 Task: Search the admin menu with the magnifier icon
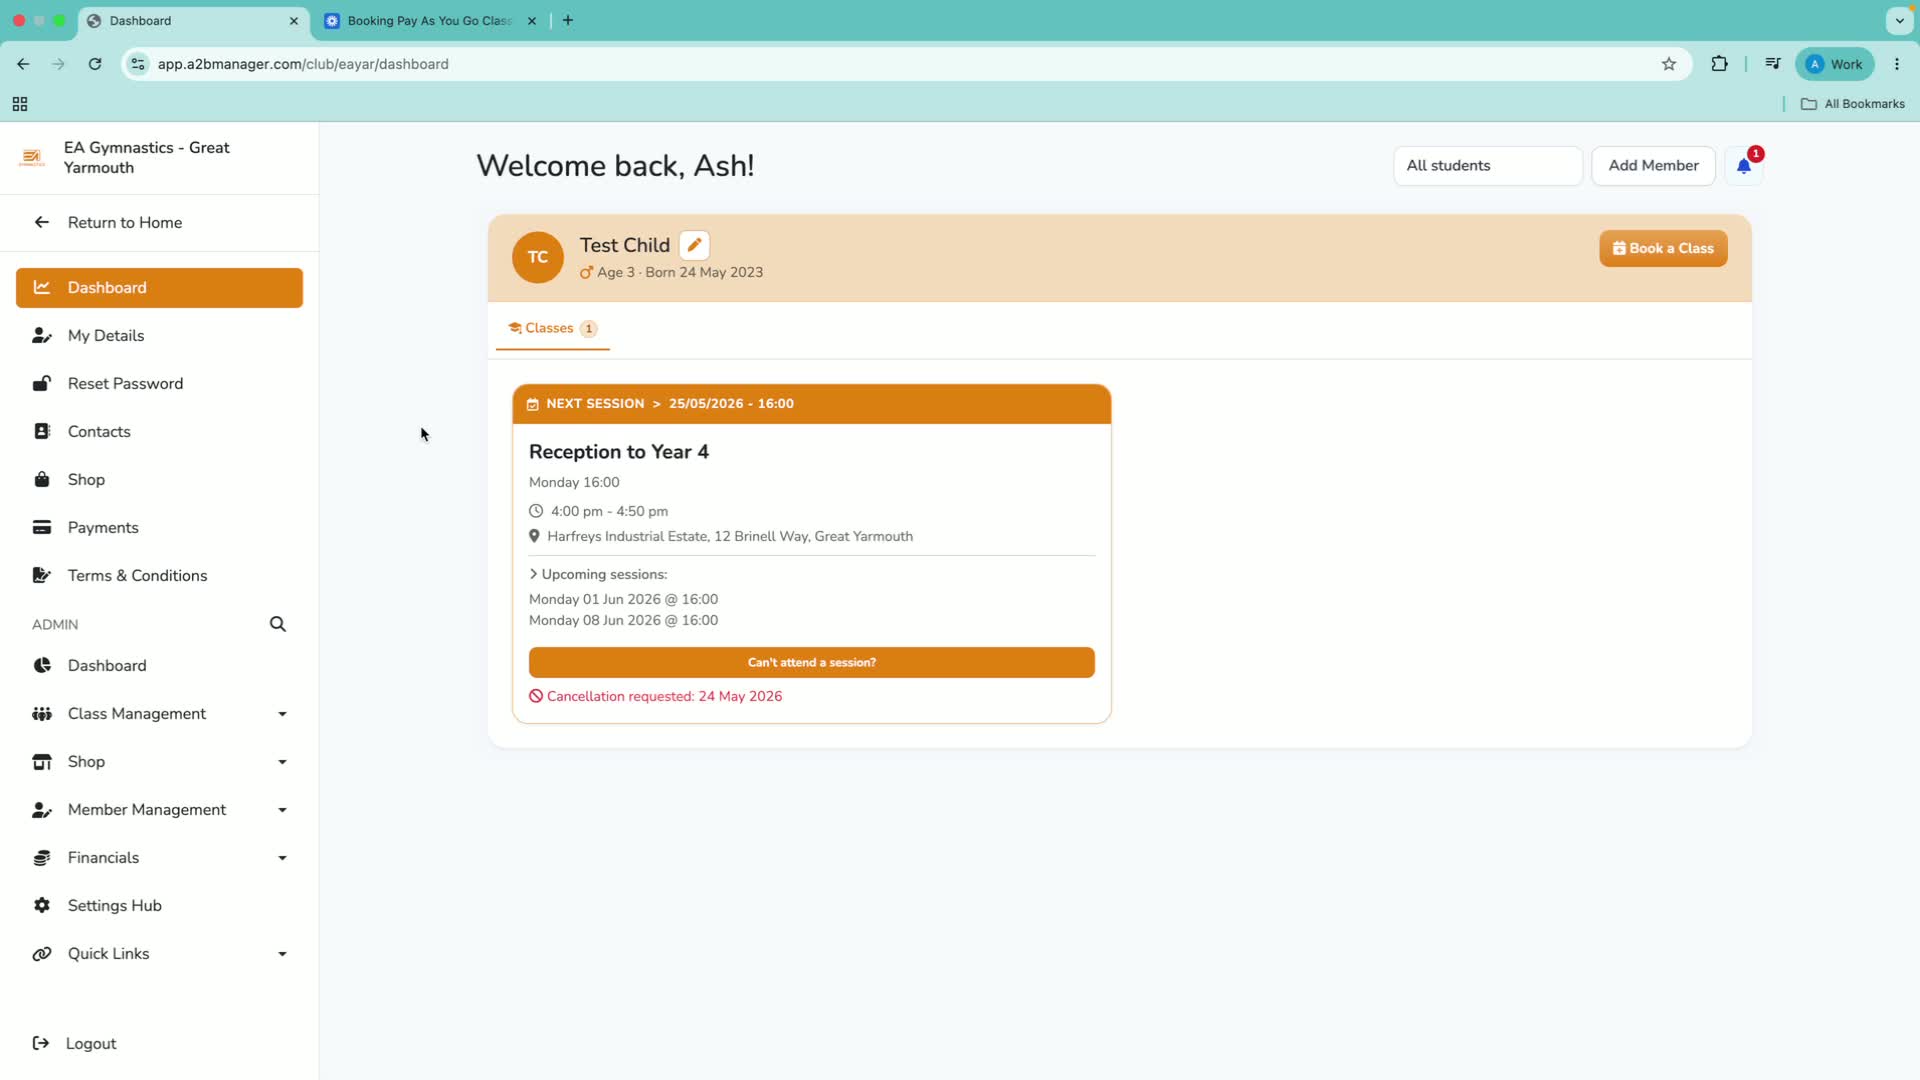[278, 624]
